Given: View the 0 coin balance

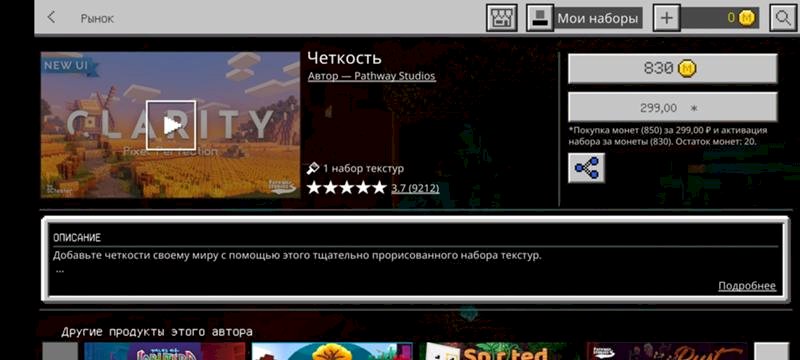Looking at the screenshot, I should point(720,18).
